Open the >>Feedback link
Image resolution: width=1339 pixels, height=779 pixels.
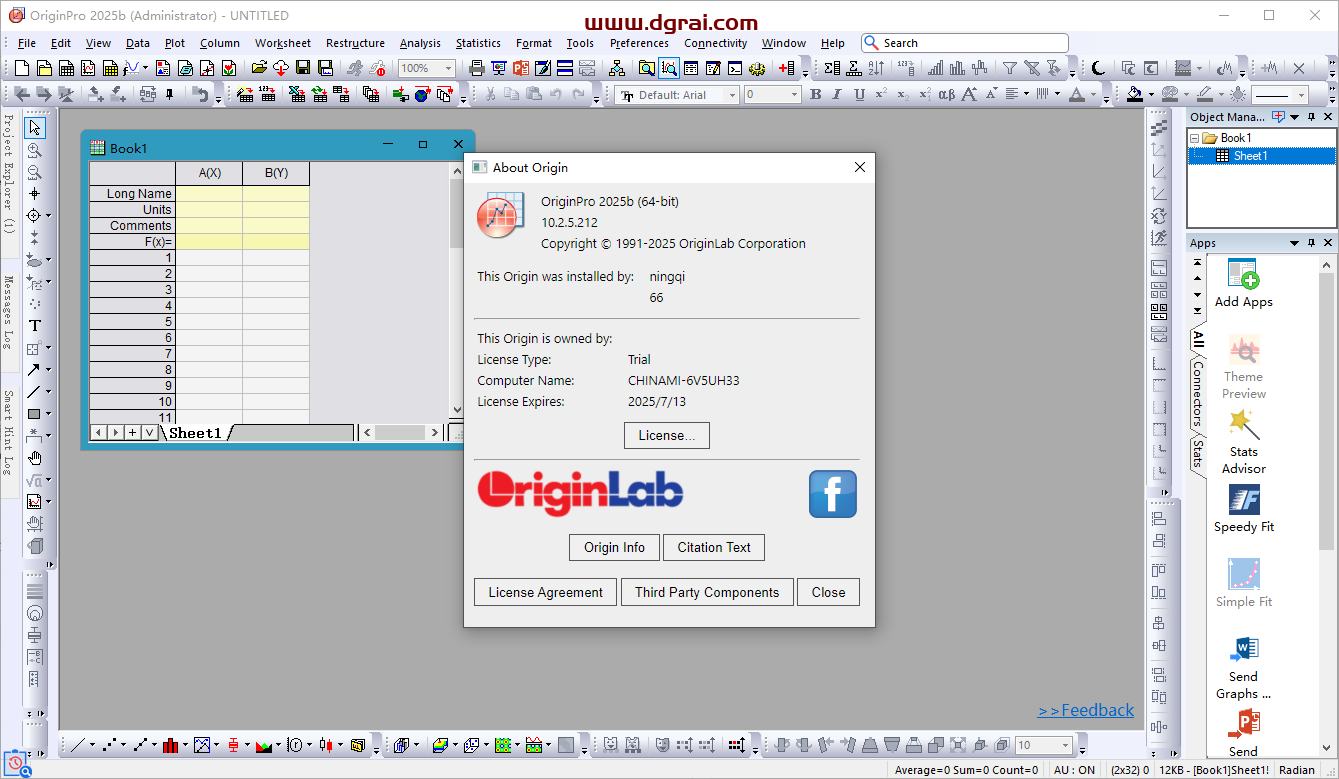pyautogui.click(x=1086, y=710)
